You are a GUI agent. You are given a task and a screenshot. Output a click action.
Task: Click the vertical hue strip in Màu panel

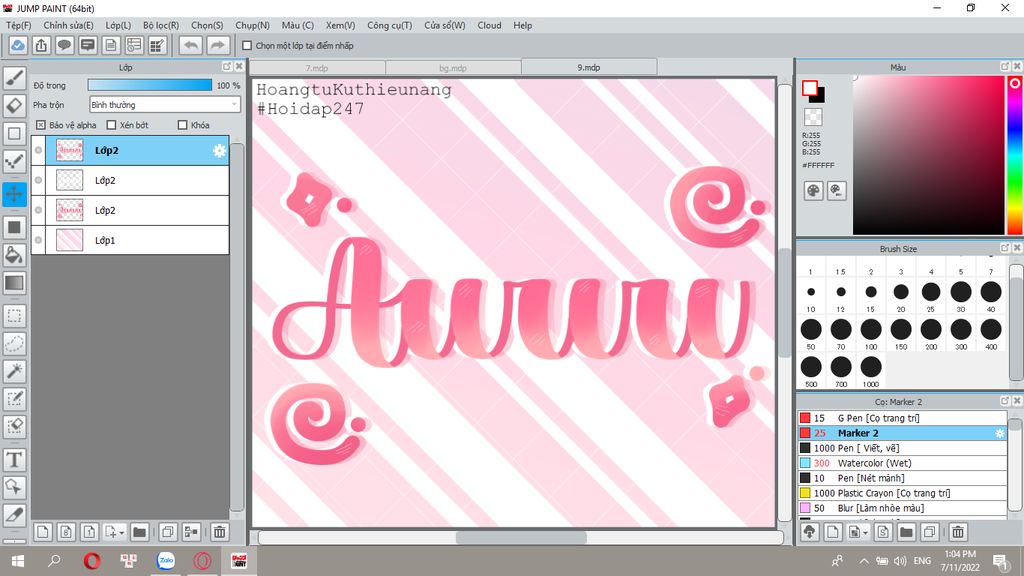[1015, 155]
